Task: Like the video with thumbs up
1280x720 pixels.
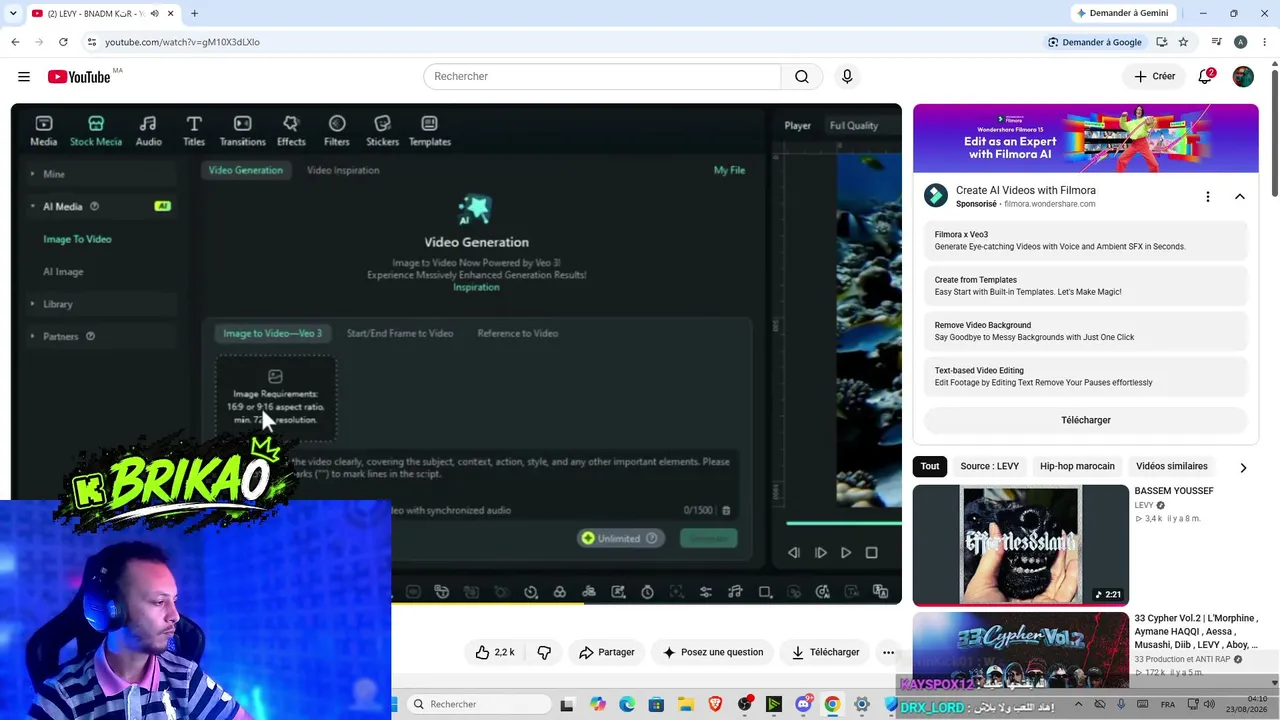Action: [495, 652]
